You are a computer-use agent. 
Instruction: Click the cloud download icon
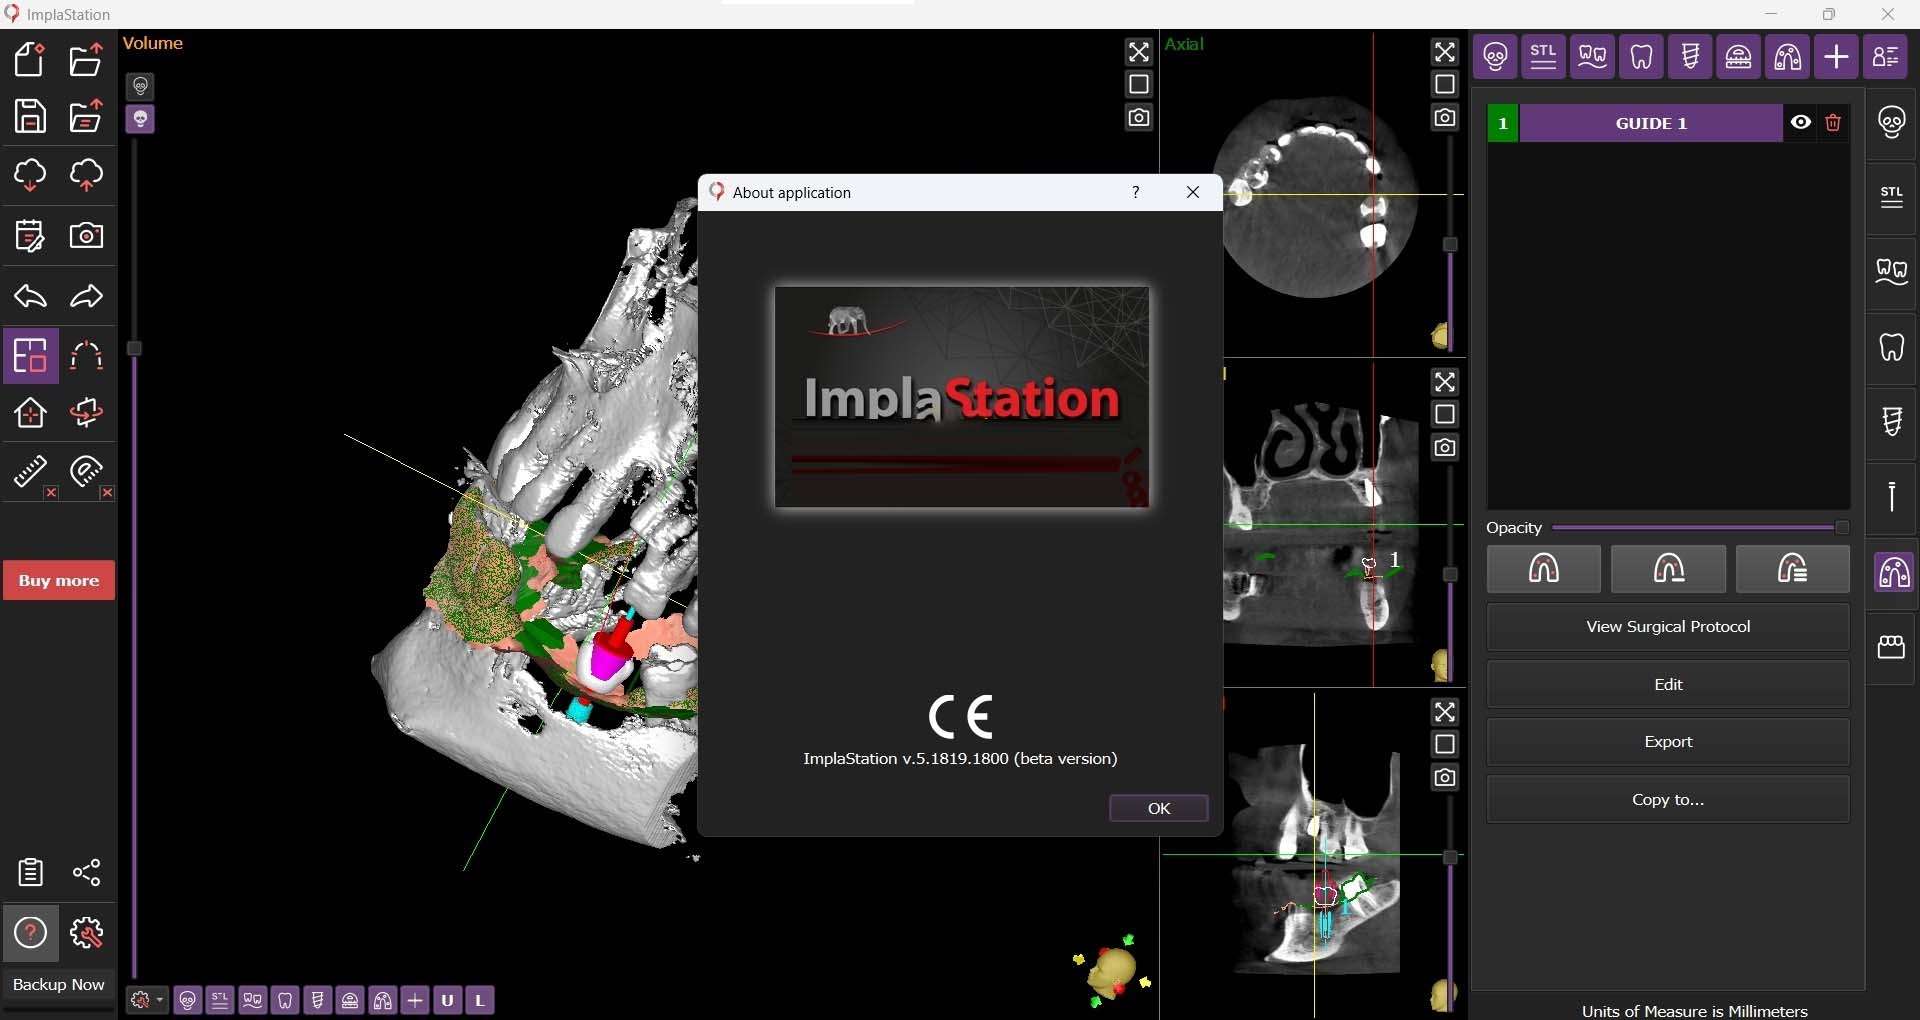click(30, 176)
